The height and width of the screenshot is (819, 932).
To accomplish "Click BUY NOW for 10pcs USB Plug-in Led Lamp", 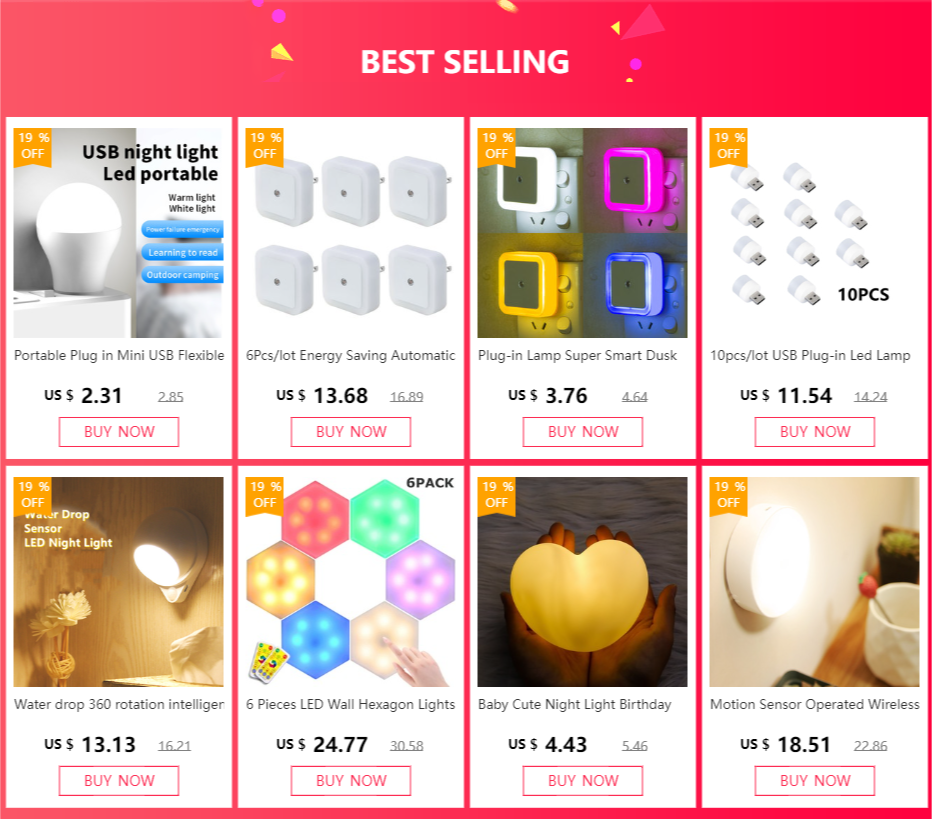I will tap(815, 431).
